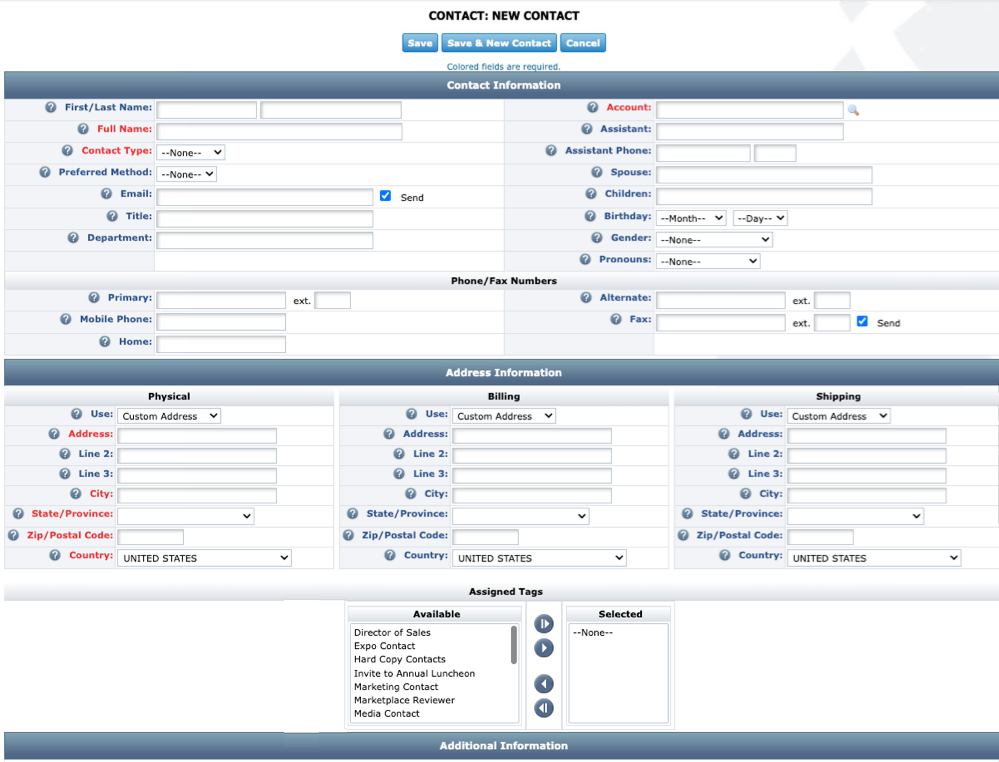Cancel the new contact form

tap(583, 43)
